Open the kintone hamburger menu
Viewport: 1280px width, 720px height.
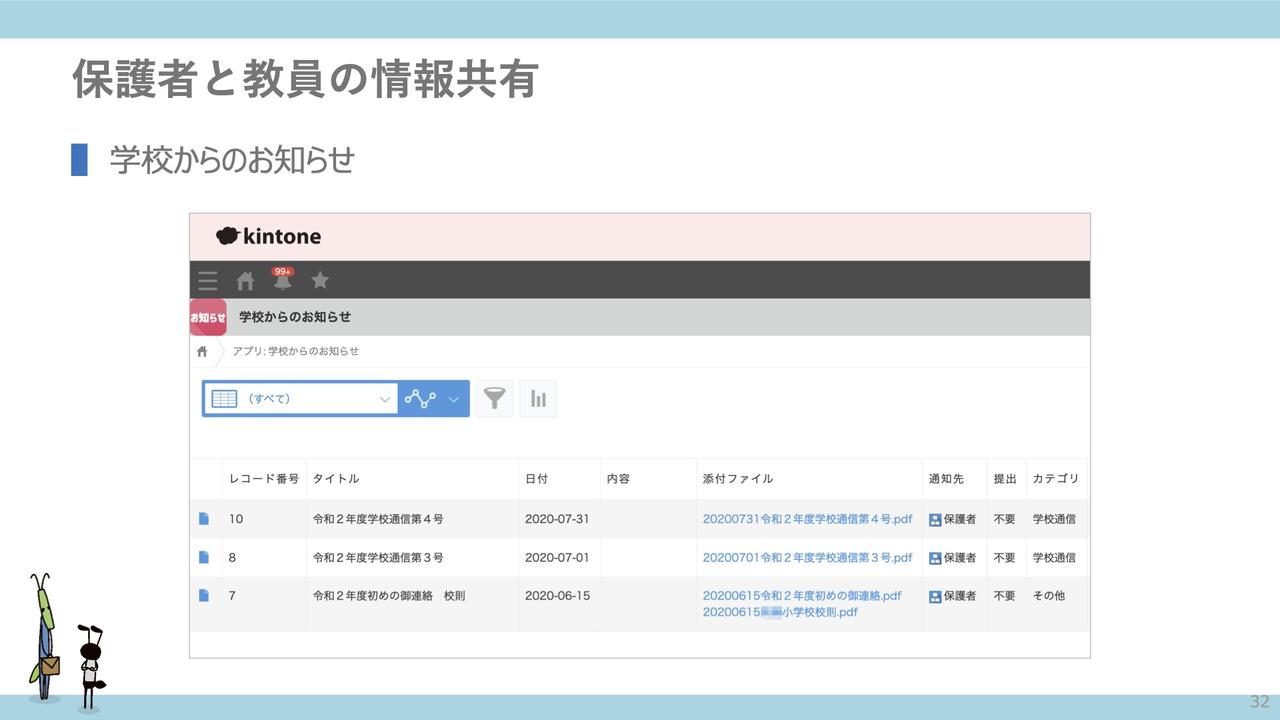point(207,280)
